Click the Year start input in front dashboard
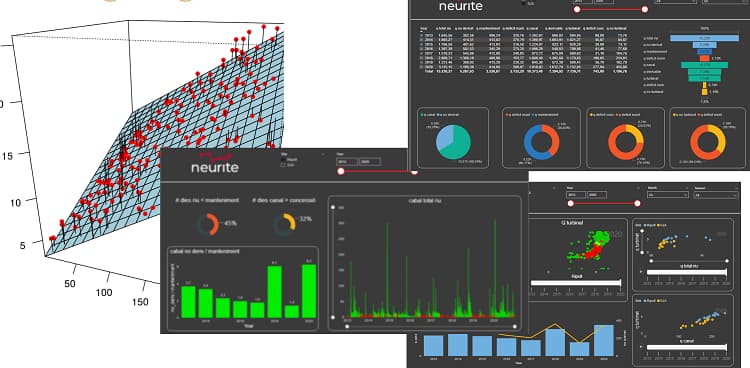The width and height of the screenshot is (750, 368). point(347,162)
